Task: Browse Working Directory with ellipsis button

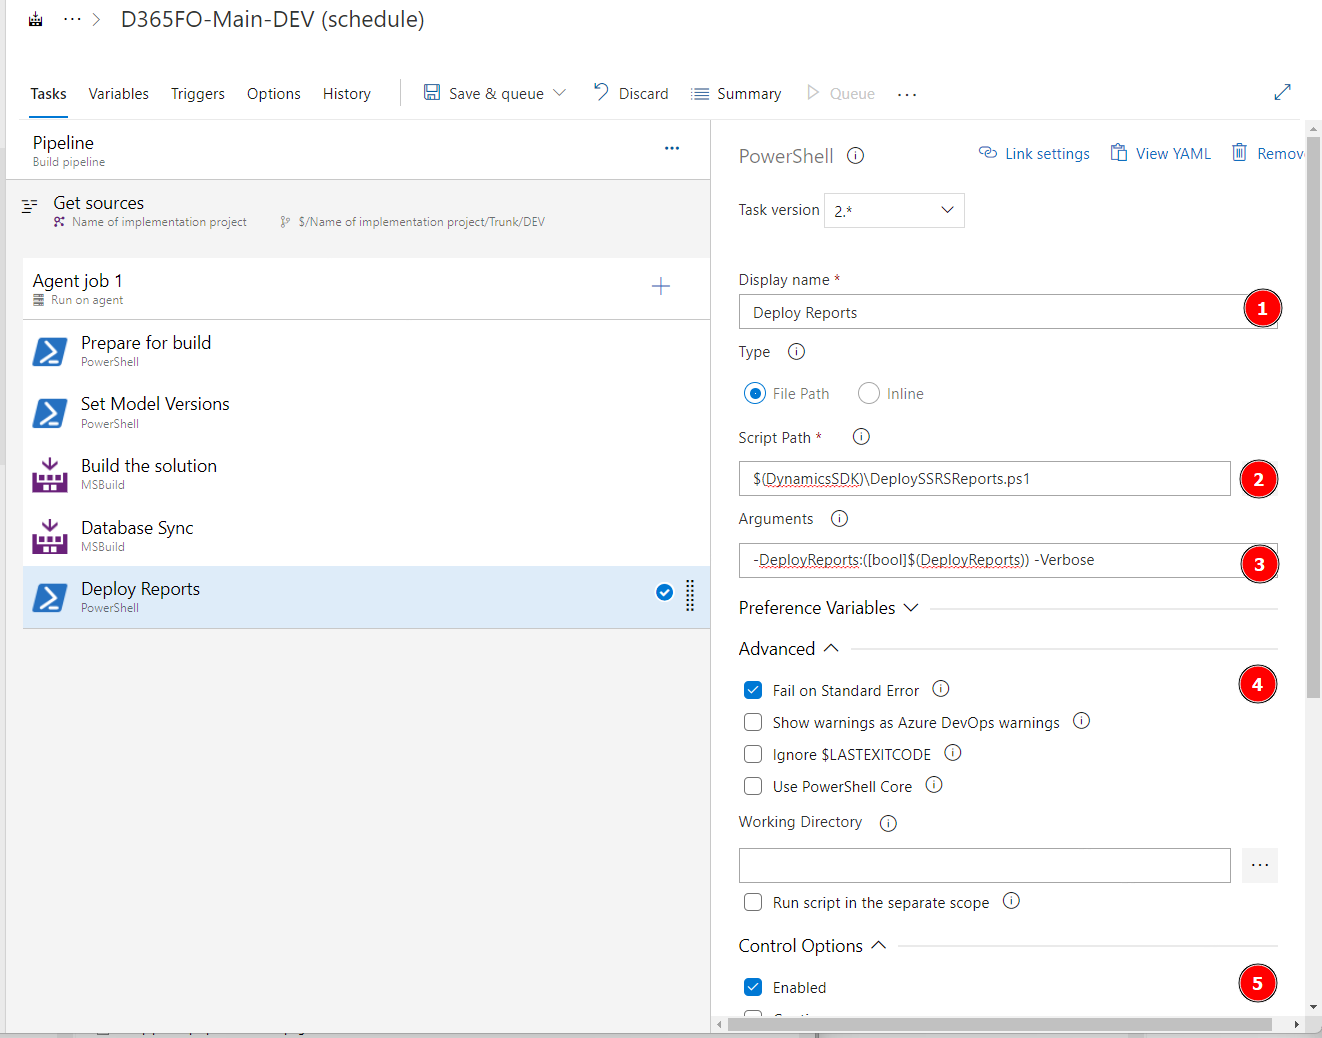Action: pos(1259,865)
